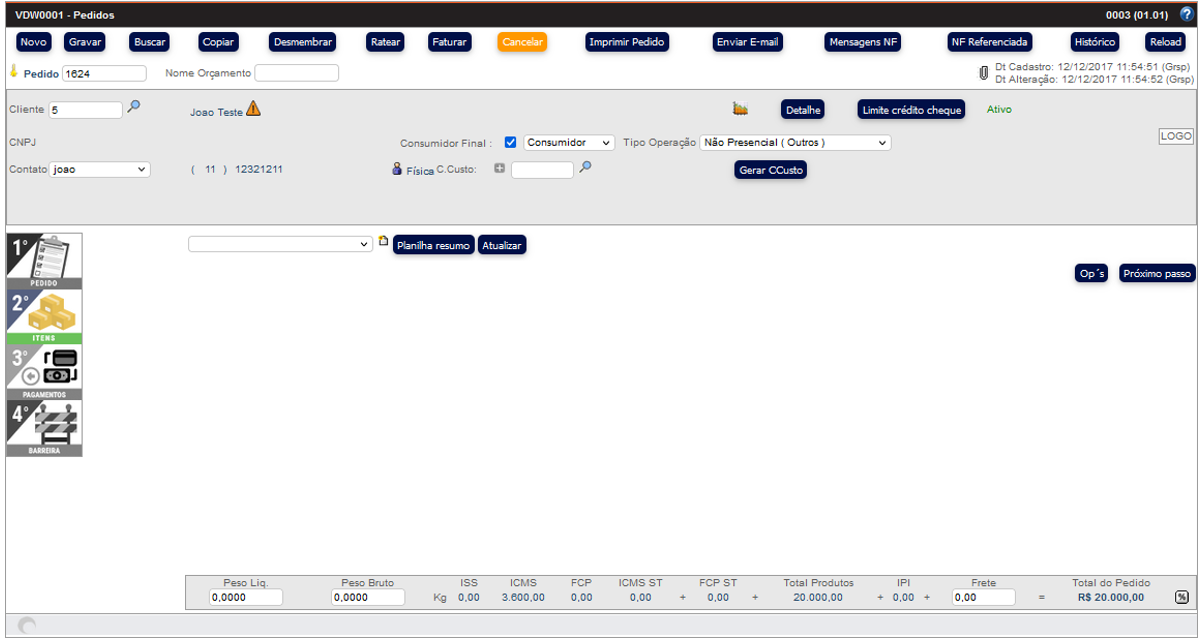This screenshot has width=1199, height=640.
Task: Click the Próximo passo button
Action: [1156, 273]
